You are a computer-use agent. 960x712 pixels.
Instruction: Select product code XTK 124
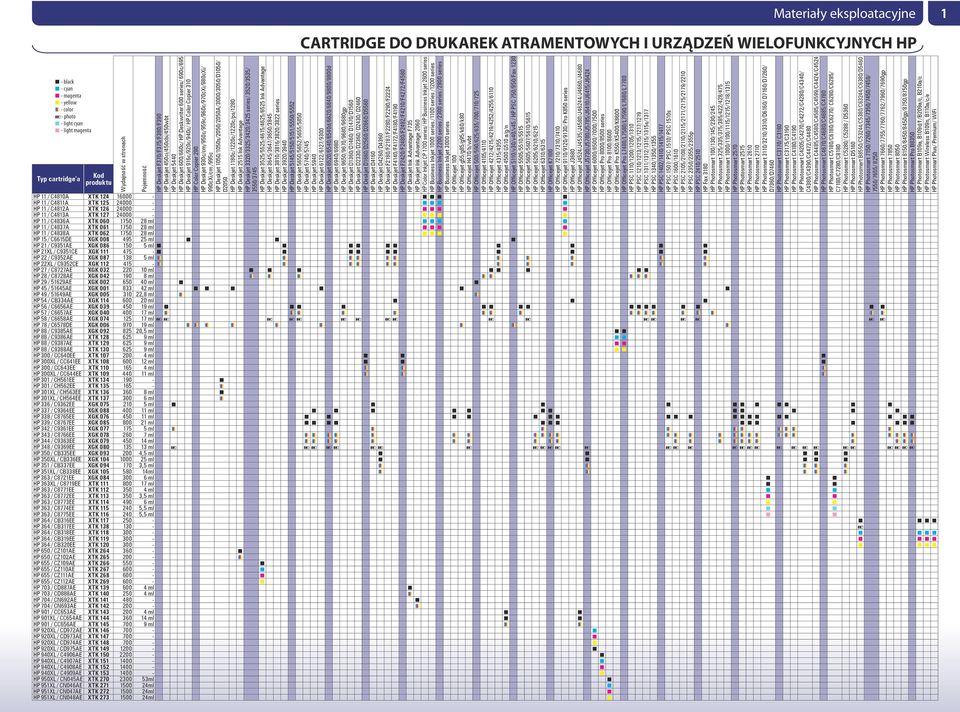[98, 196]
